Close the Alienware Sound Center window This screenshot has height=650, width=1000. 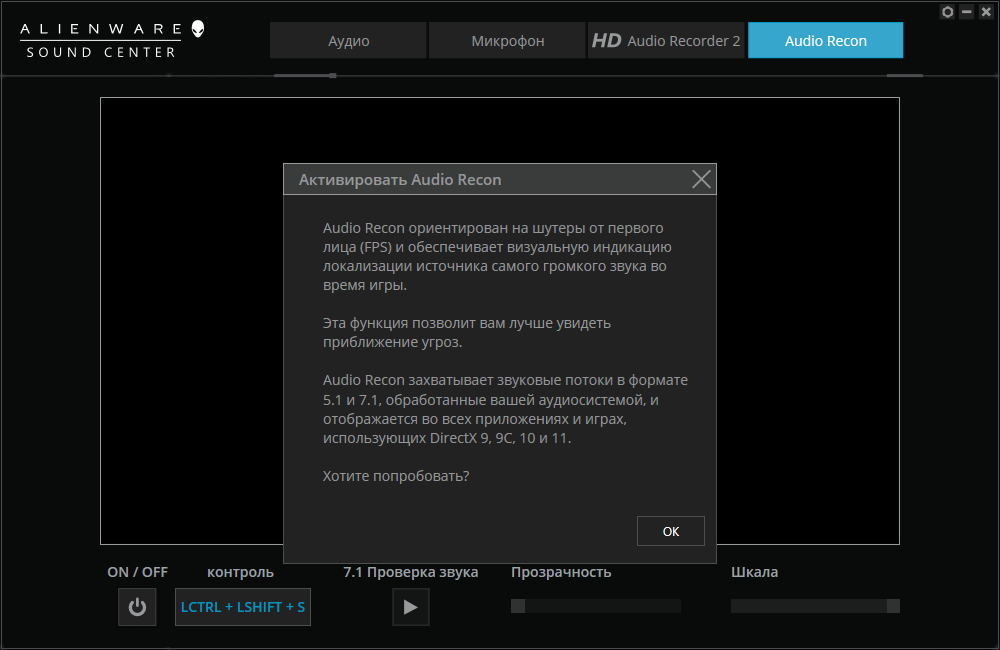(x=986, y=11)
